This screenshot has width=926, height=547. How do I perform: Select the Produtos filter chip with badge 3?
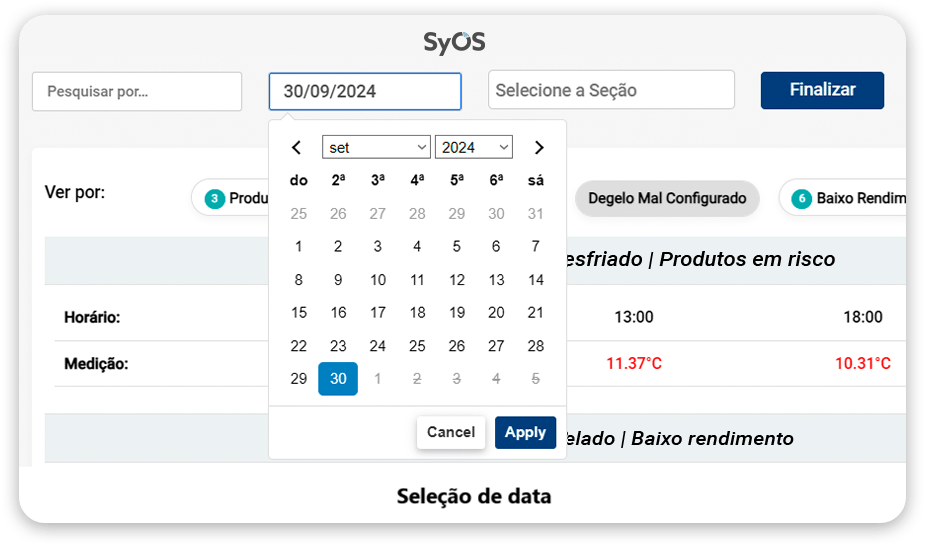click(230, 198)
